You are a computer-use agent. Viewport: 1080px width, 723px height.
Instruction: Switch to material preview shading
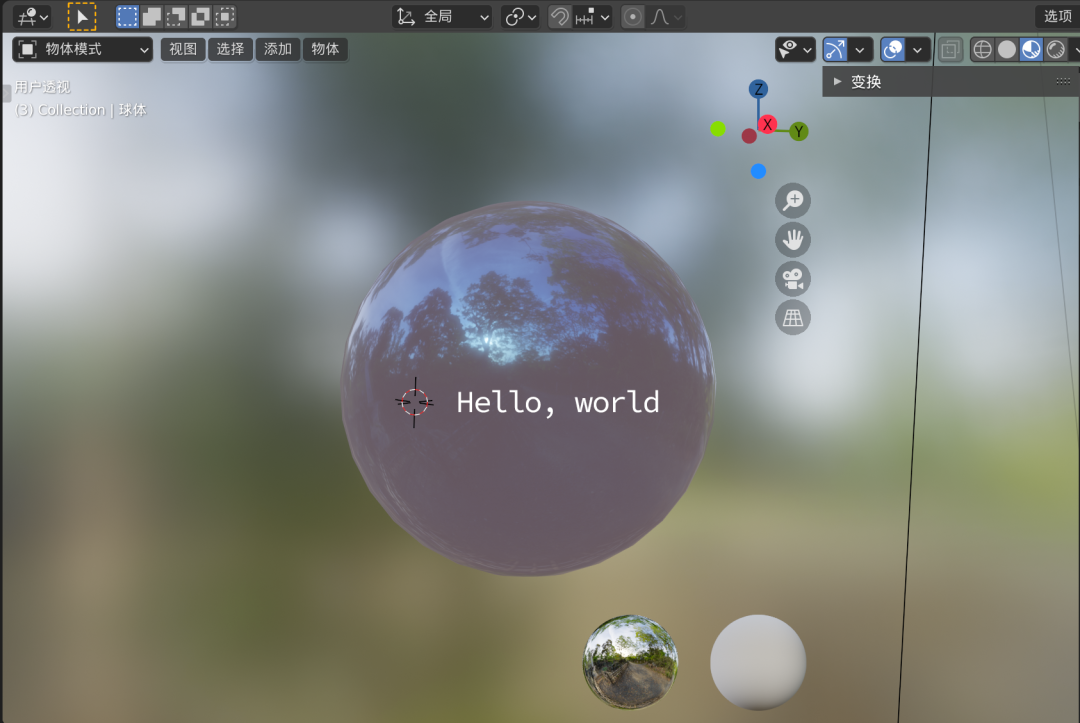1031,50
